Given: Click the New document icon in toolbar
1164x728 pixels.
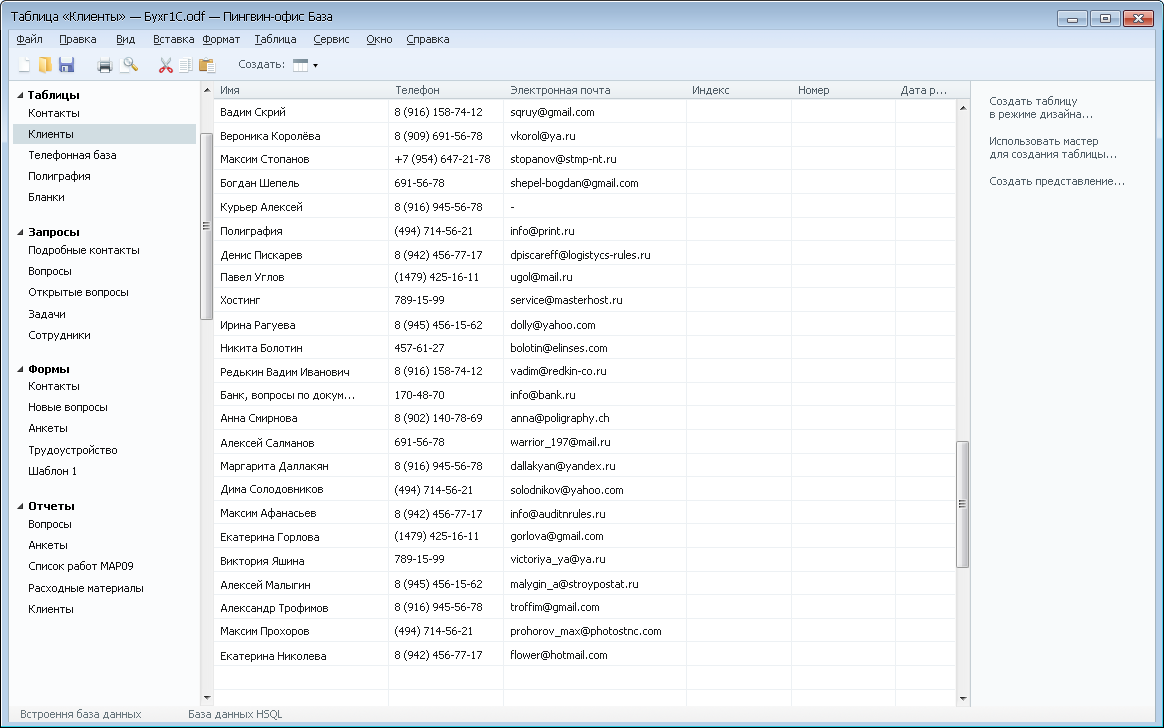Looking at the screenshot, I should (x=25, y=65).
